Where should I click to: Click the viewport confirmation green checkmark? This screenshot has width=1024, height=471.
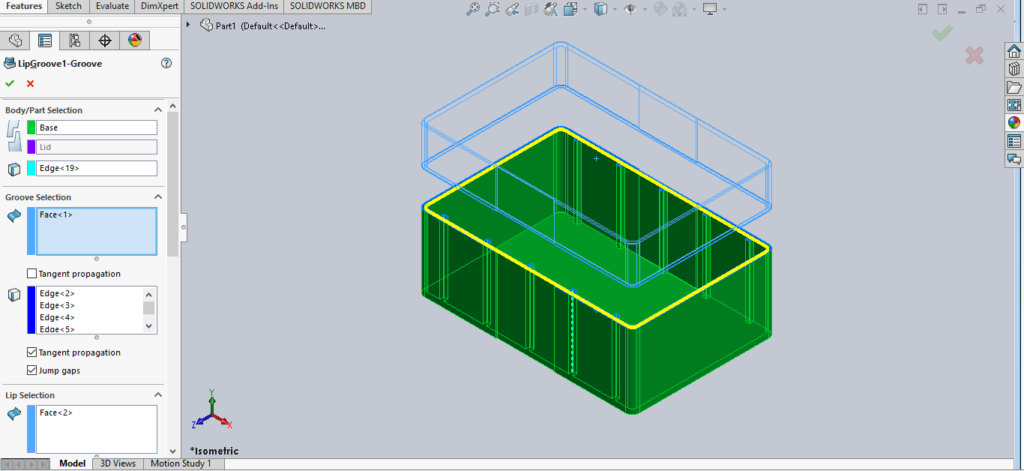[942, 33]
